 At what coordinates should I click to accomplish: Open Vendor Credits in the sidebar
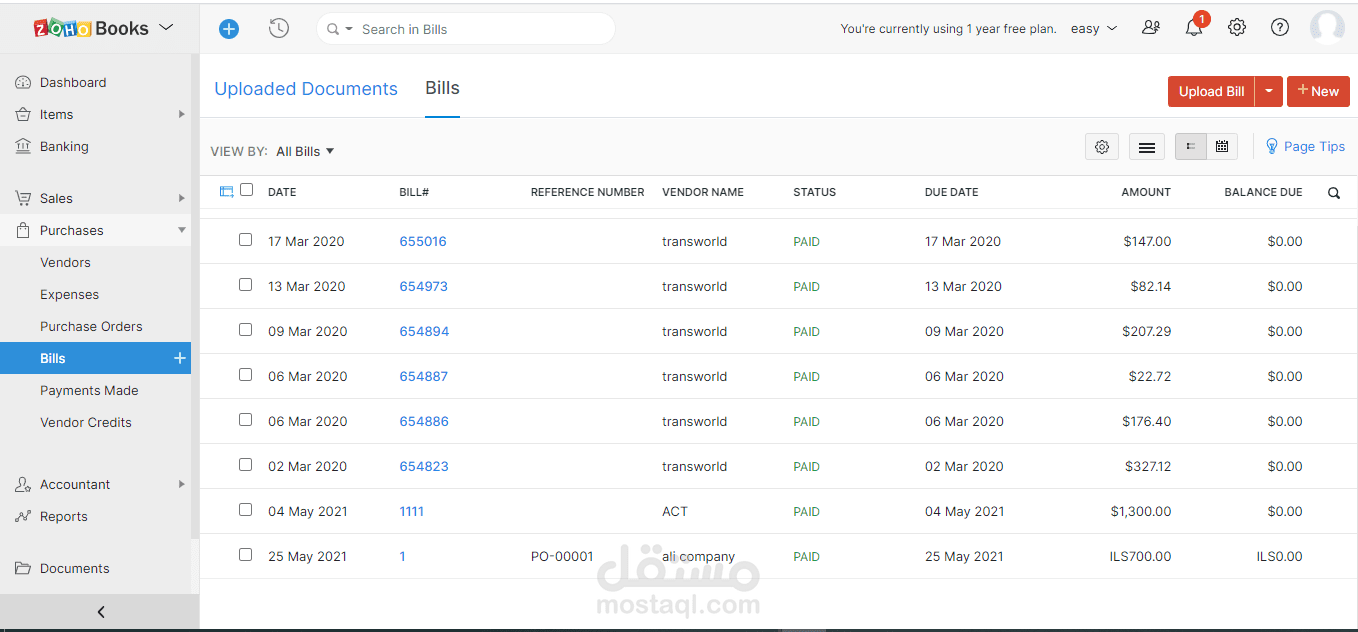[86, 422]
